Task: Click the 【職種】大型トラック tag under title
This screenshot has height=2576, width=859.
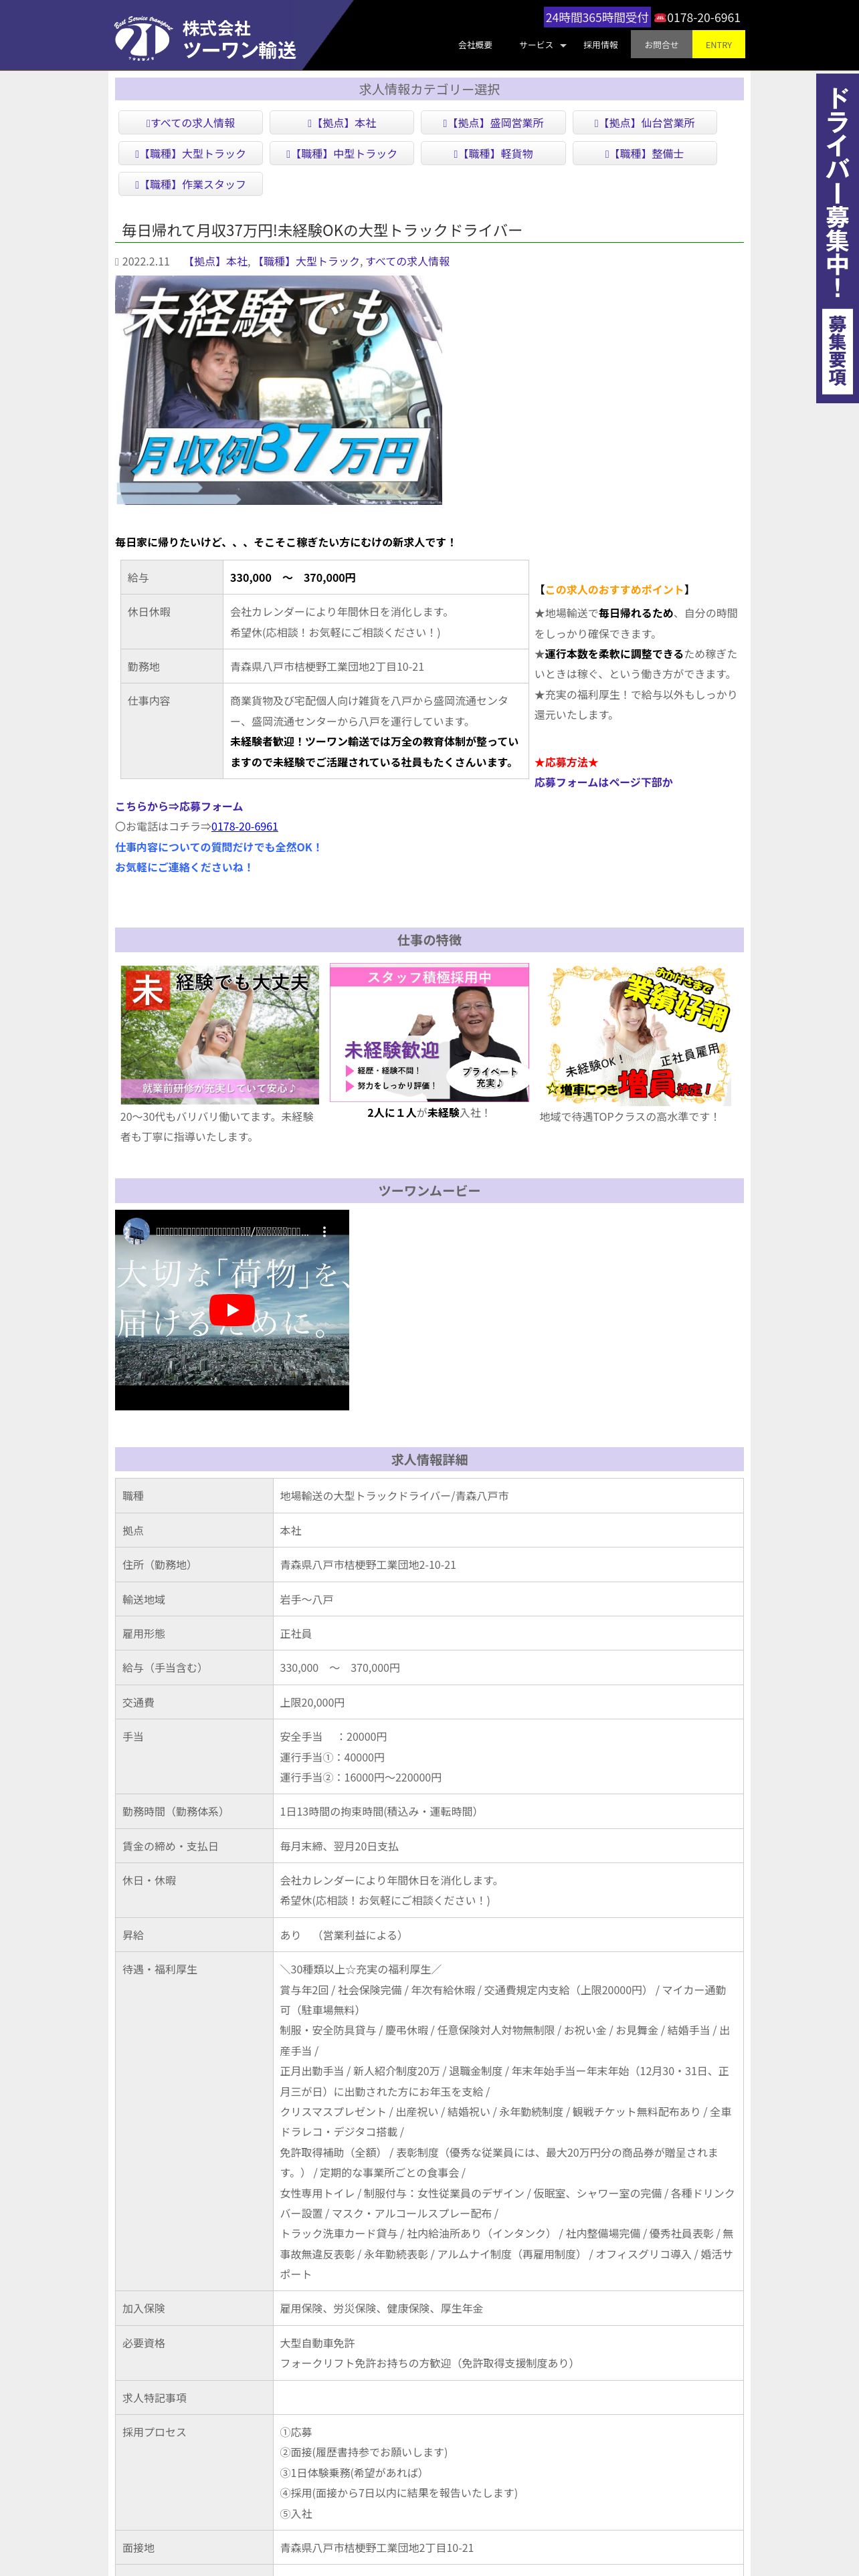Action: pos(307,262)
